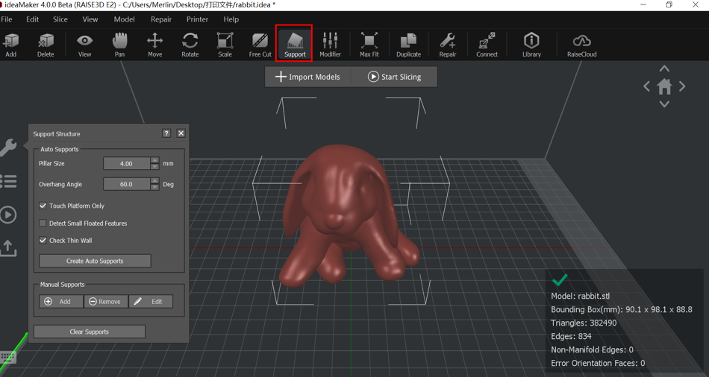Click the wrench icon in left sidebar
This screenshot has width=710, height=377.
(x=8, y=147)
